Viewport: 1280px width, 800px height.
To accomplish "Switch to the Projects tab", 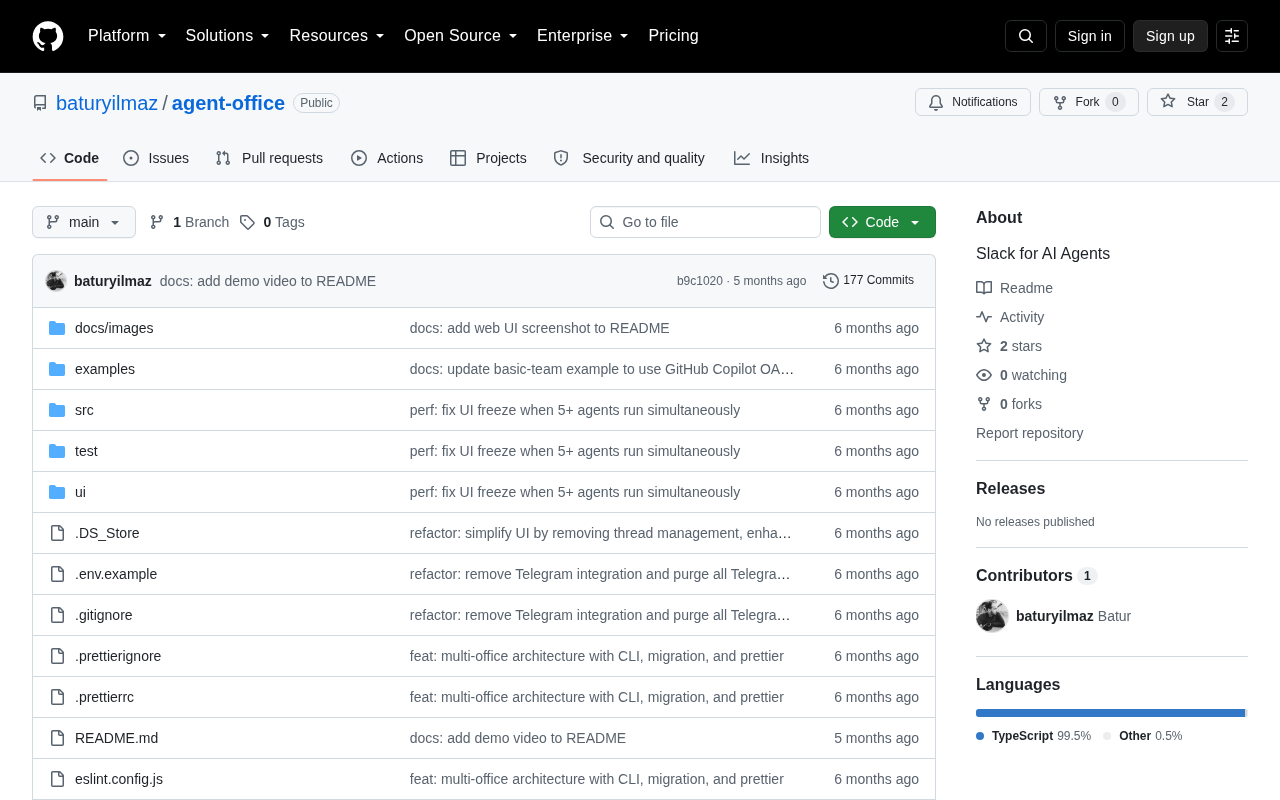I will click(x=488, y=158).
